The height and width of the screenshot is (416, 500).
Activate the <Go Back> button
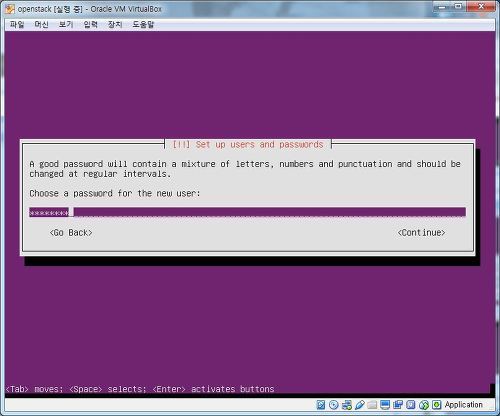(x=71, y=233)
